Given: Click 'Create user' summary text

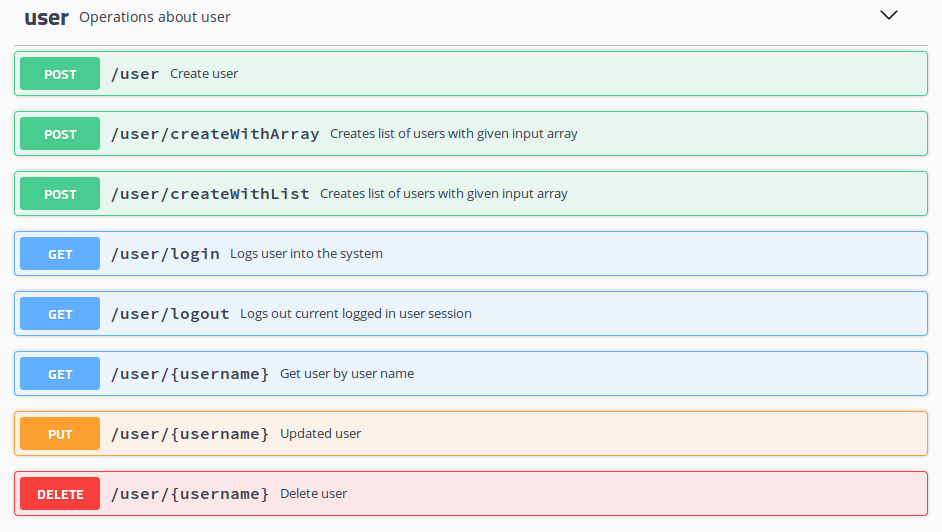Looking at the screenshot, I should click(204, 73).
